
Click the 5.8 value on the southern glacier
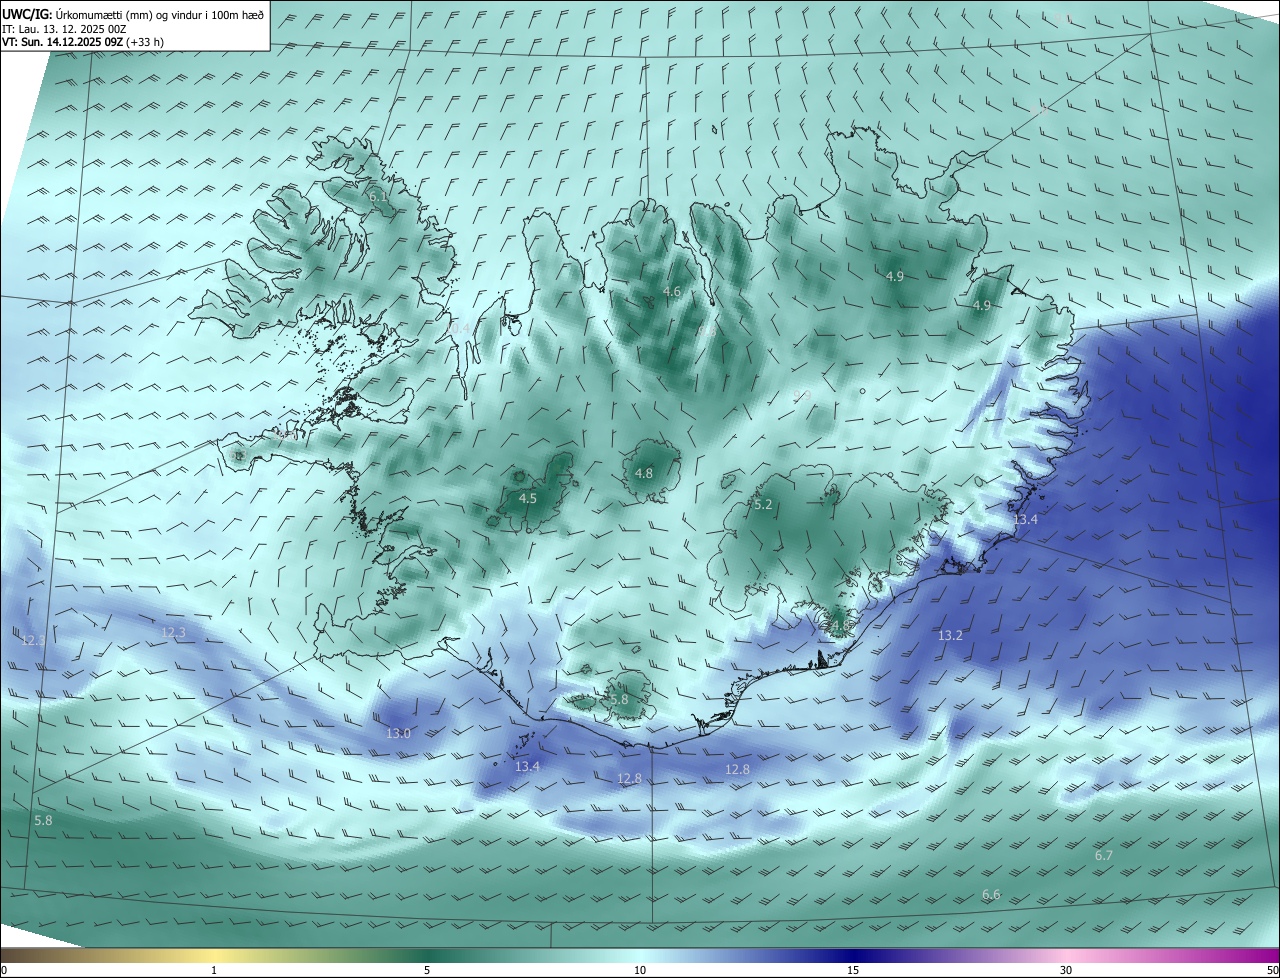coord(619,700)
